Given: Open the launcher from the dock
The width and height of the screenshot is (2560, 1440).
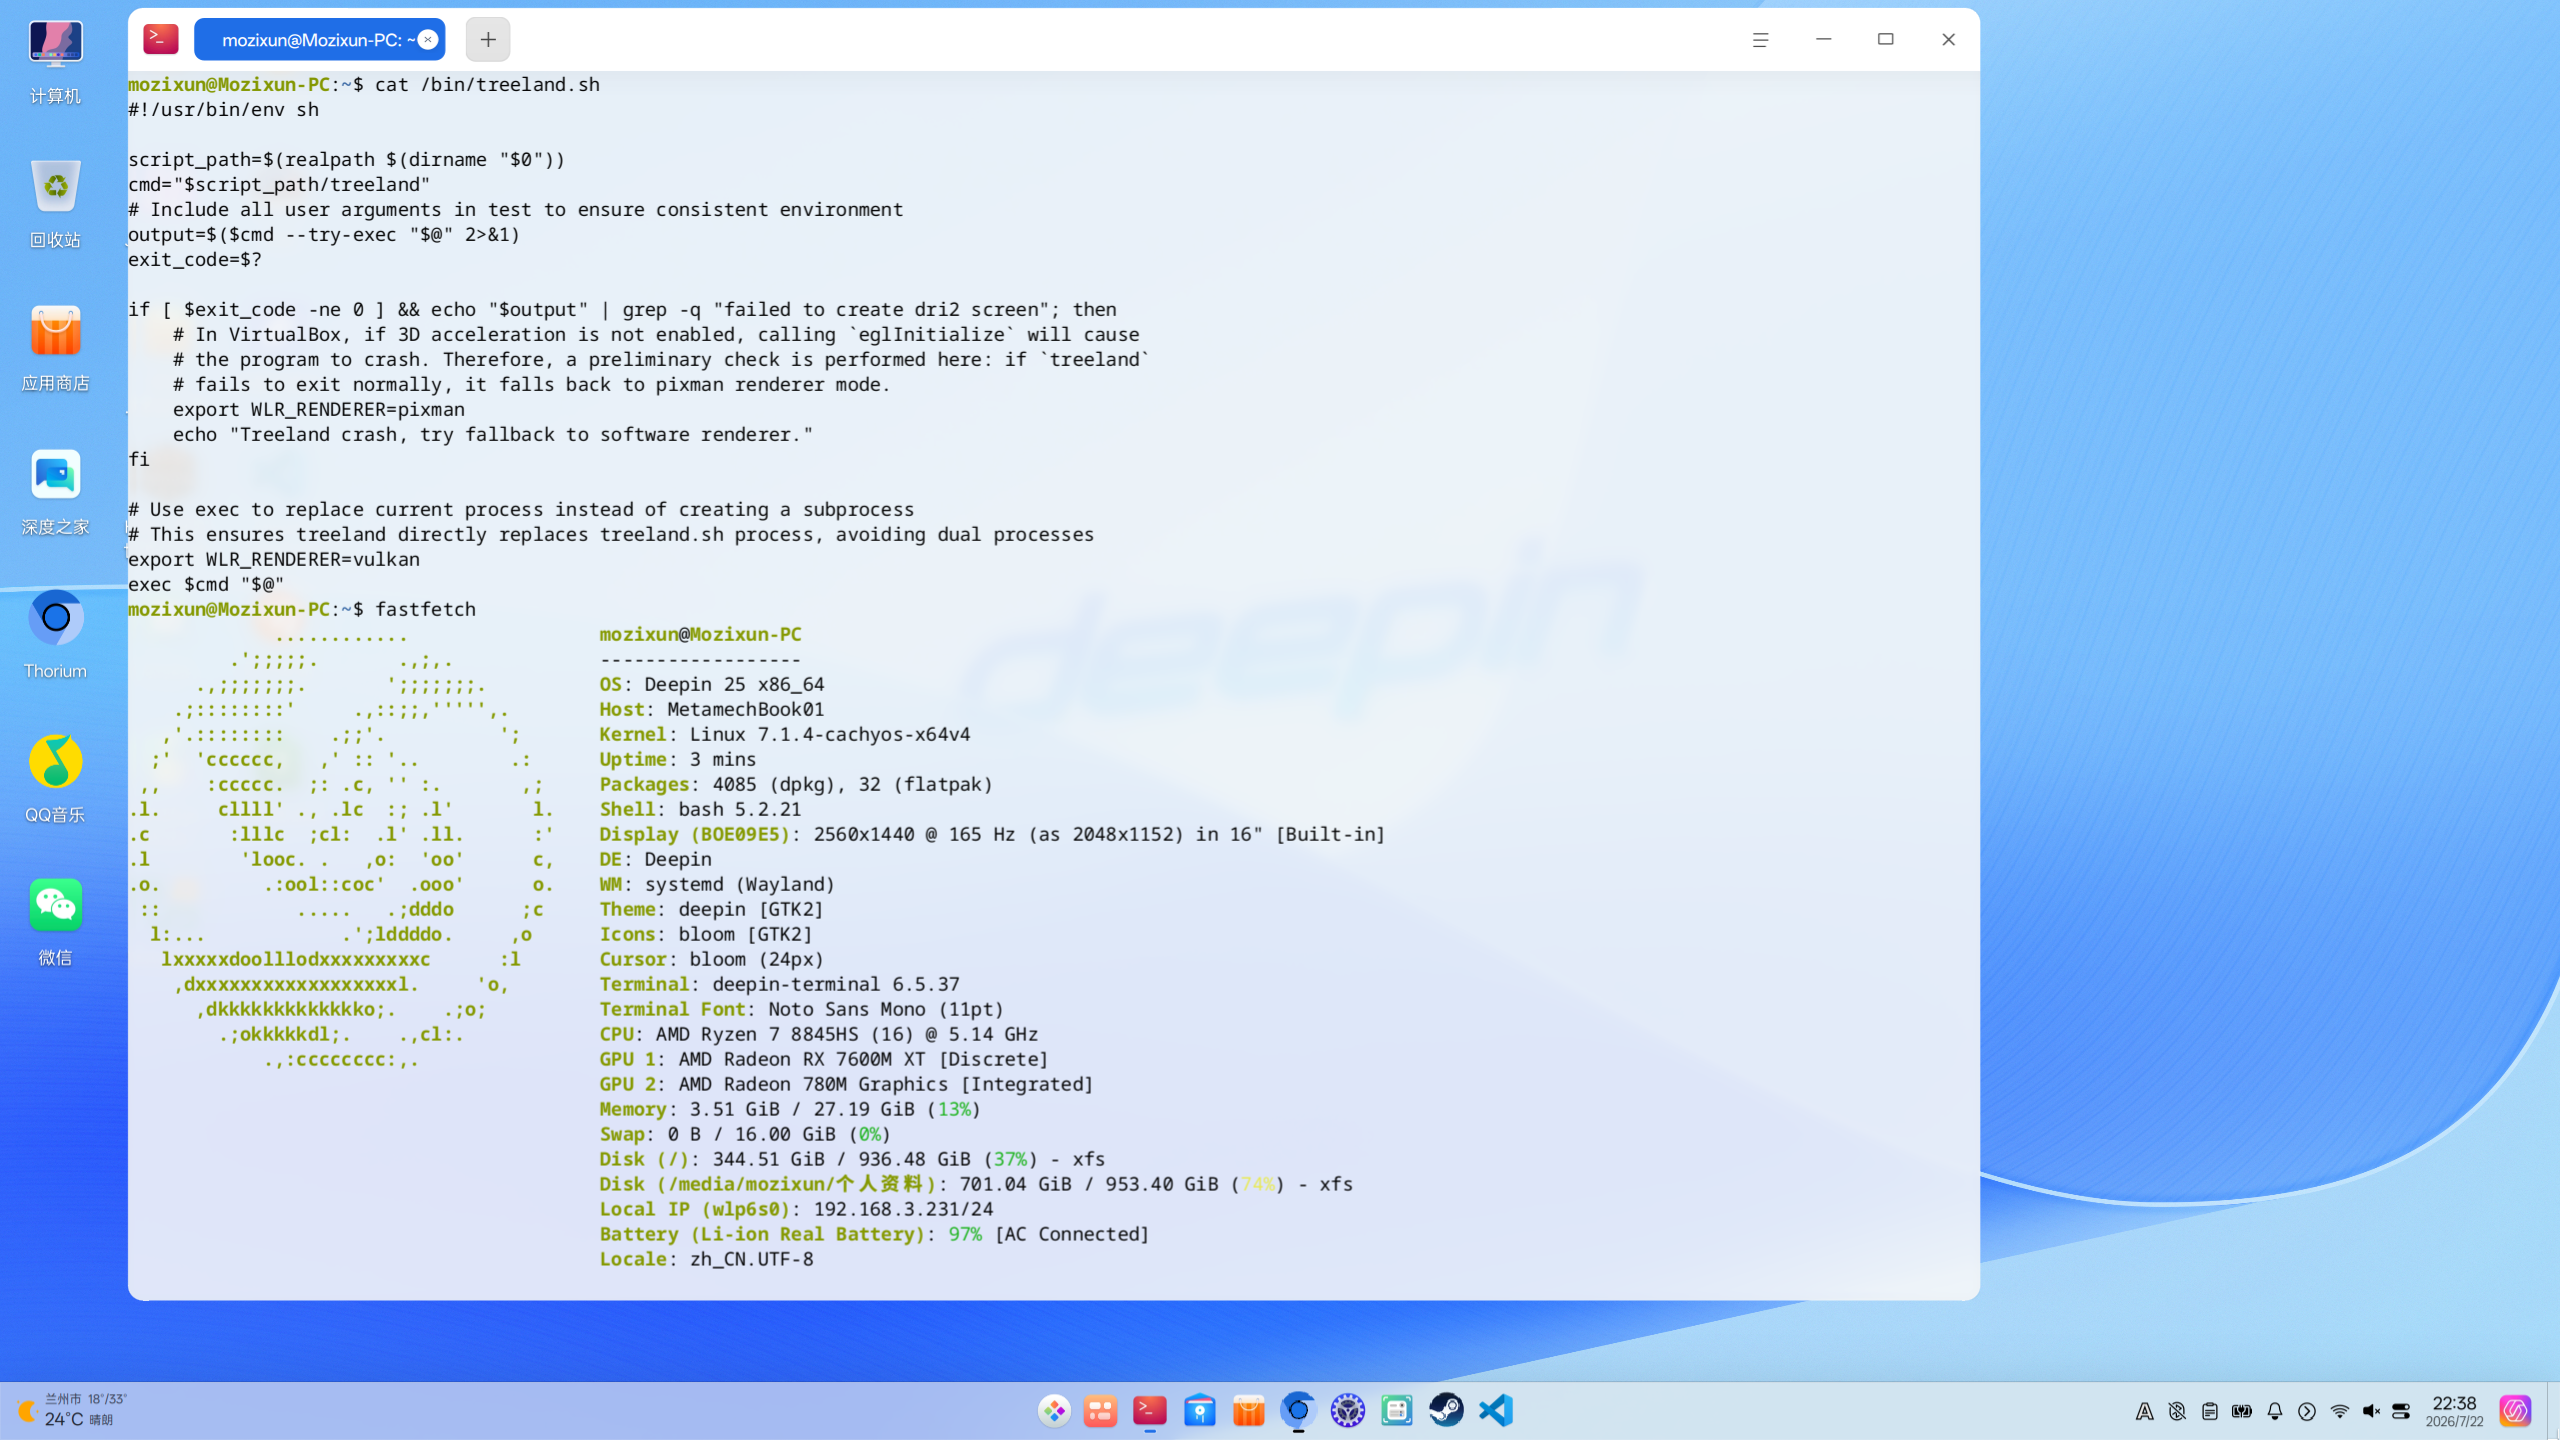Looking at the screenshot, I should point(1054,1411).
